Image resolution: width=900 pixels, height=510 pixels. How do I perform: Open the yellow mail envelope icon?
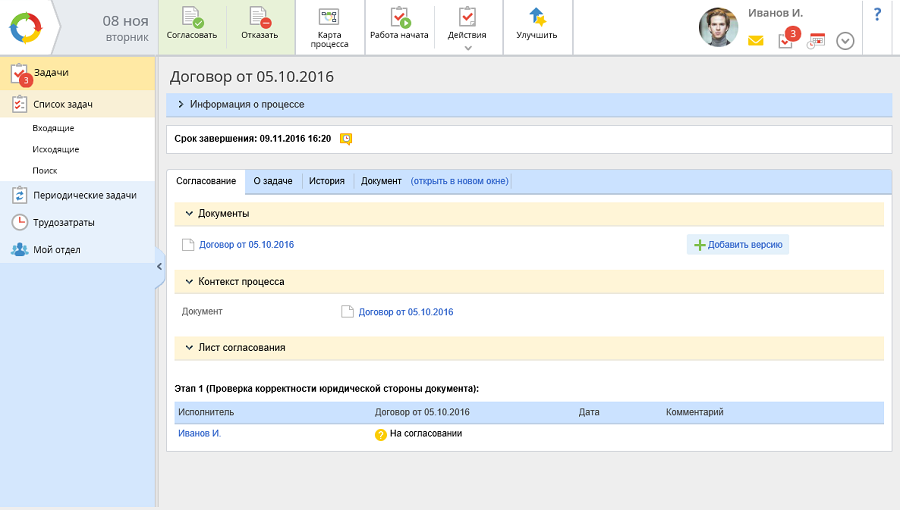click(756, 41)
